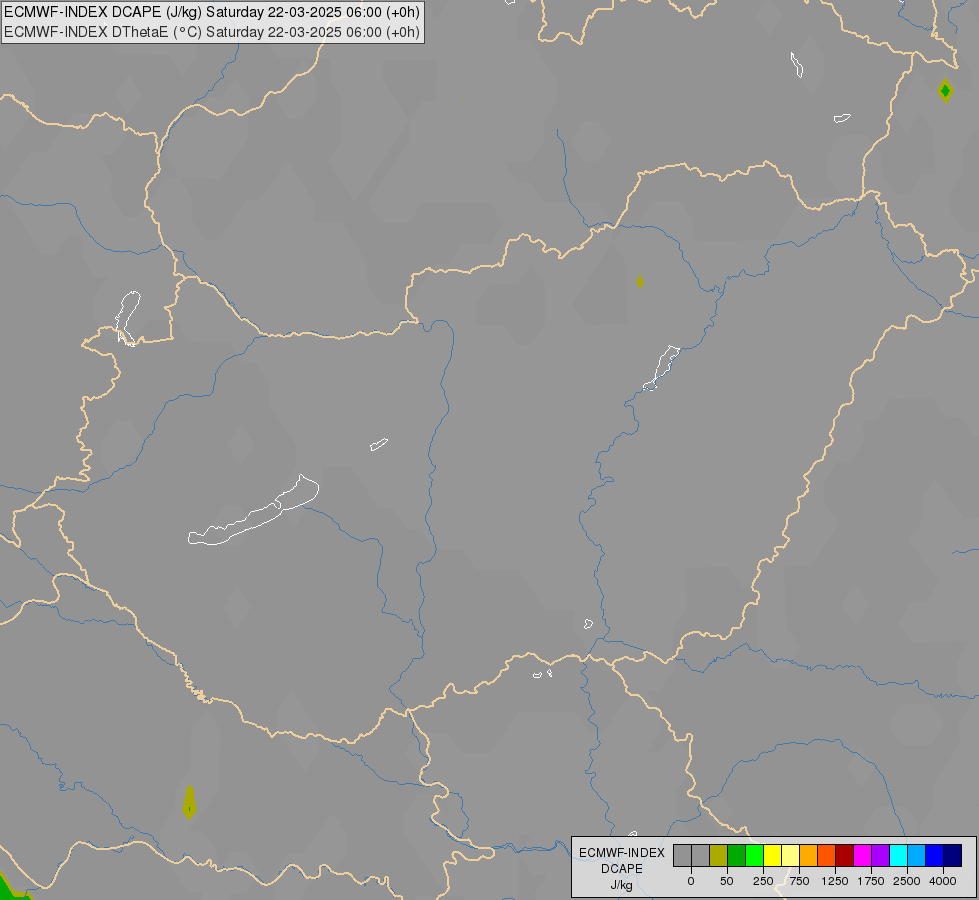Click the DCAPE title line at top

[x=212, y=12]
